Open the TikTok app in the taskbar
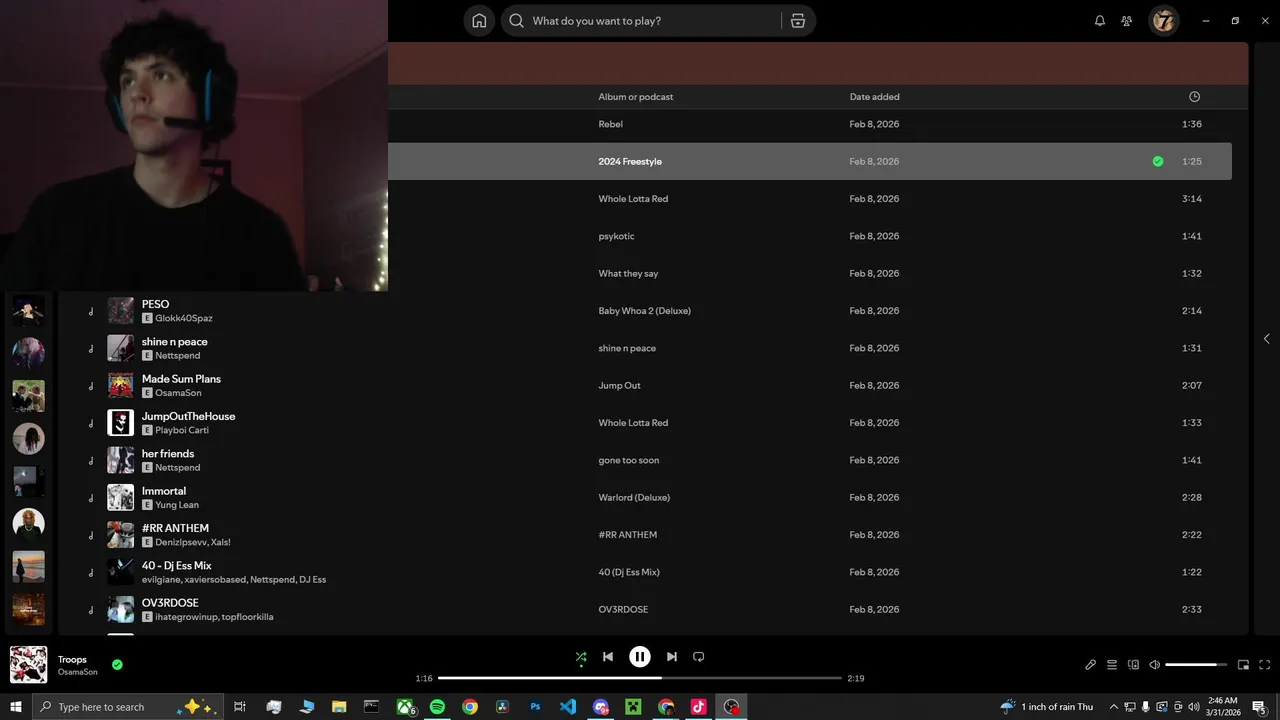Image resolution: width=1280 pixels, height=720 pixels. point(699,707)
